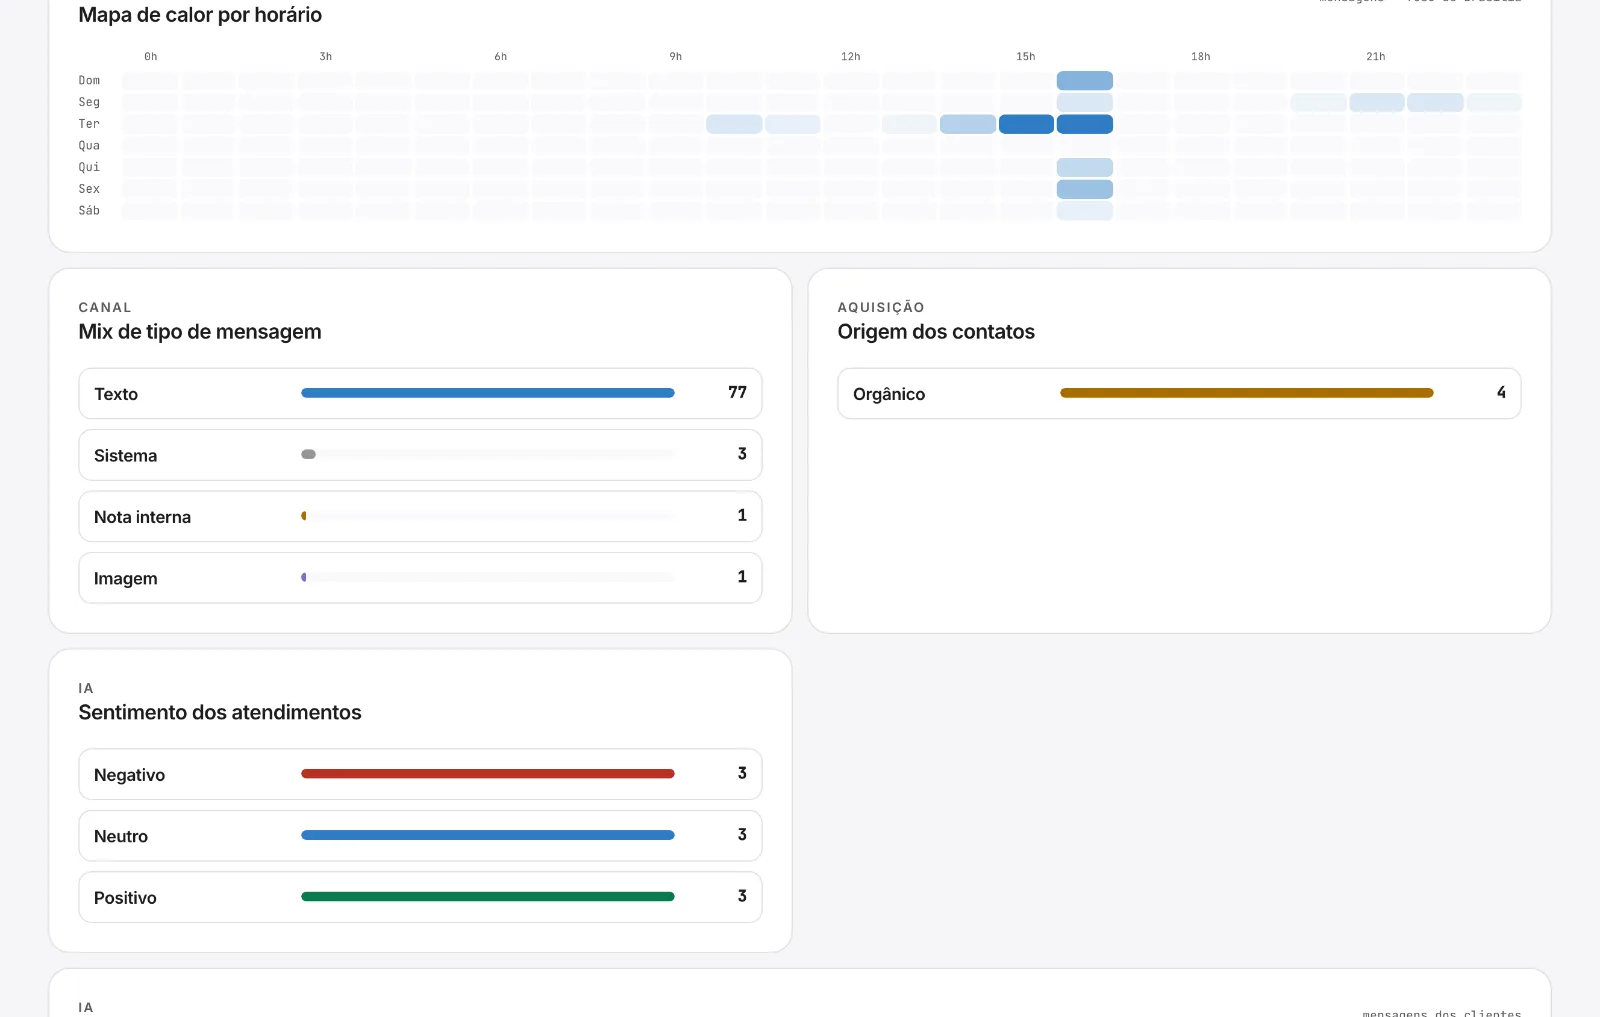The image size is (1600, 1017).
Task: Select the Texto message type row
Action: (x=420, y=393)
